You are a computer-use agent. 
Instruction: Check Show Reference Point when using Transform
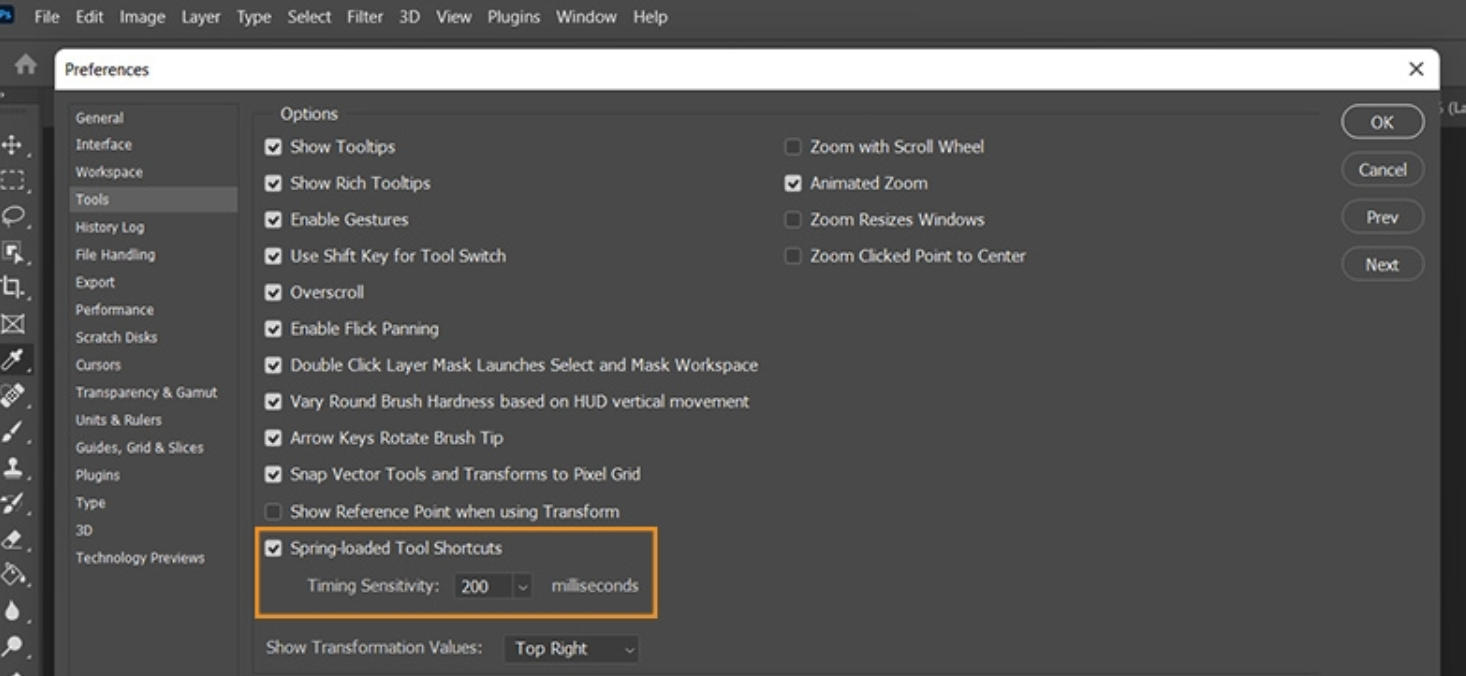[272, 511]
